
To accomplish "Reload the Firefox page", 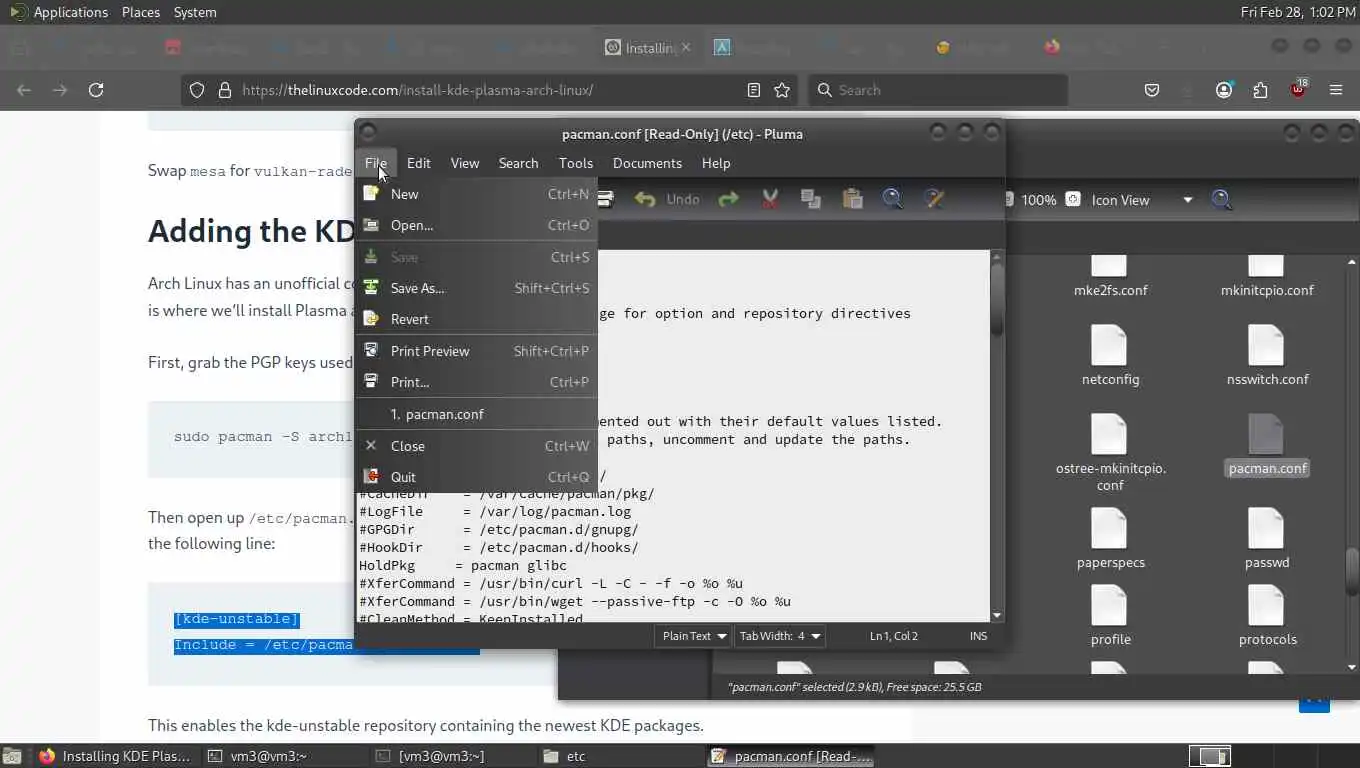I will pos(96,90).
